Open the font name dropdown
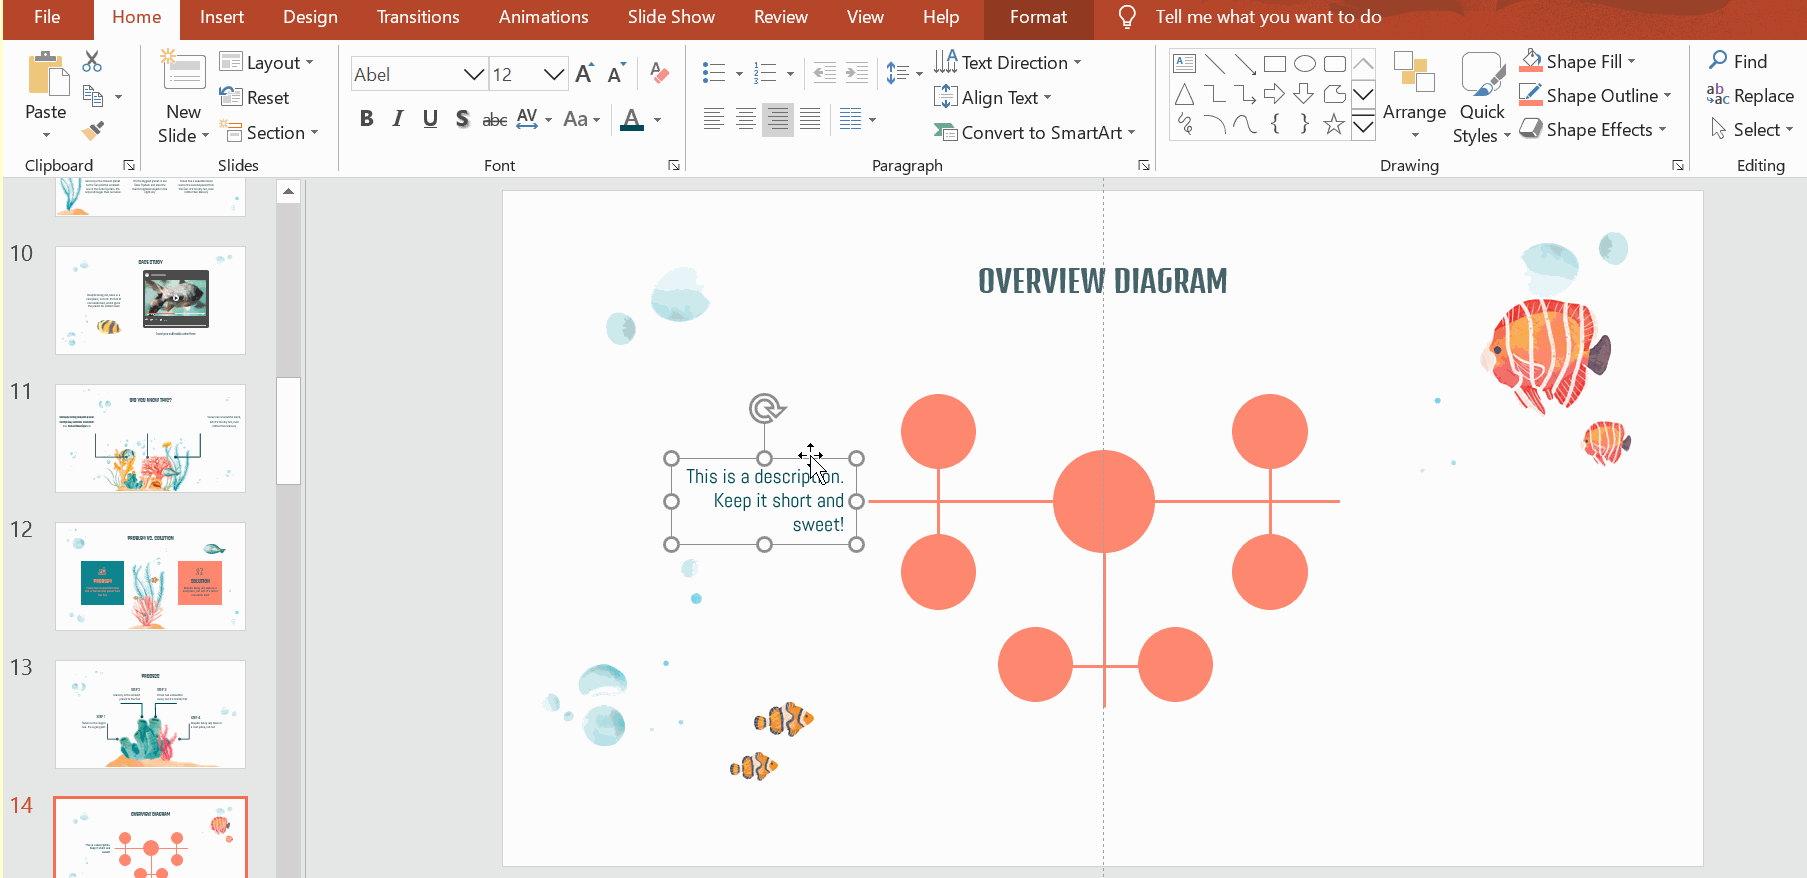1807x878 pixels. click(x=473, y=75)
